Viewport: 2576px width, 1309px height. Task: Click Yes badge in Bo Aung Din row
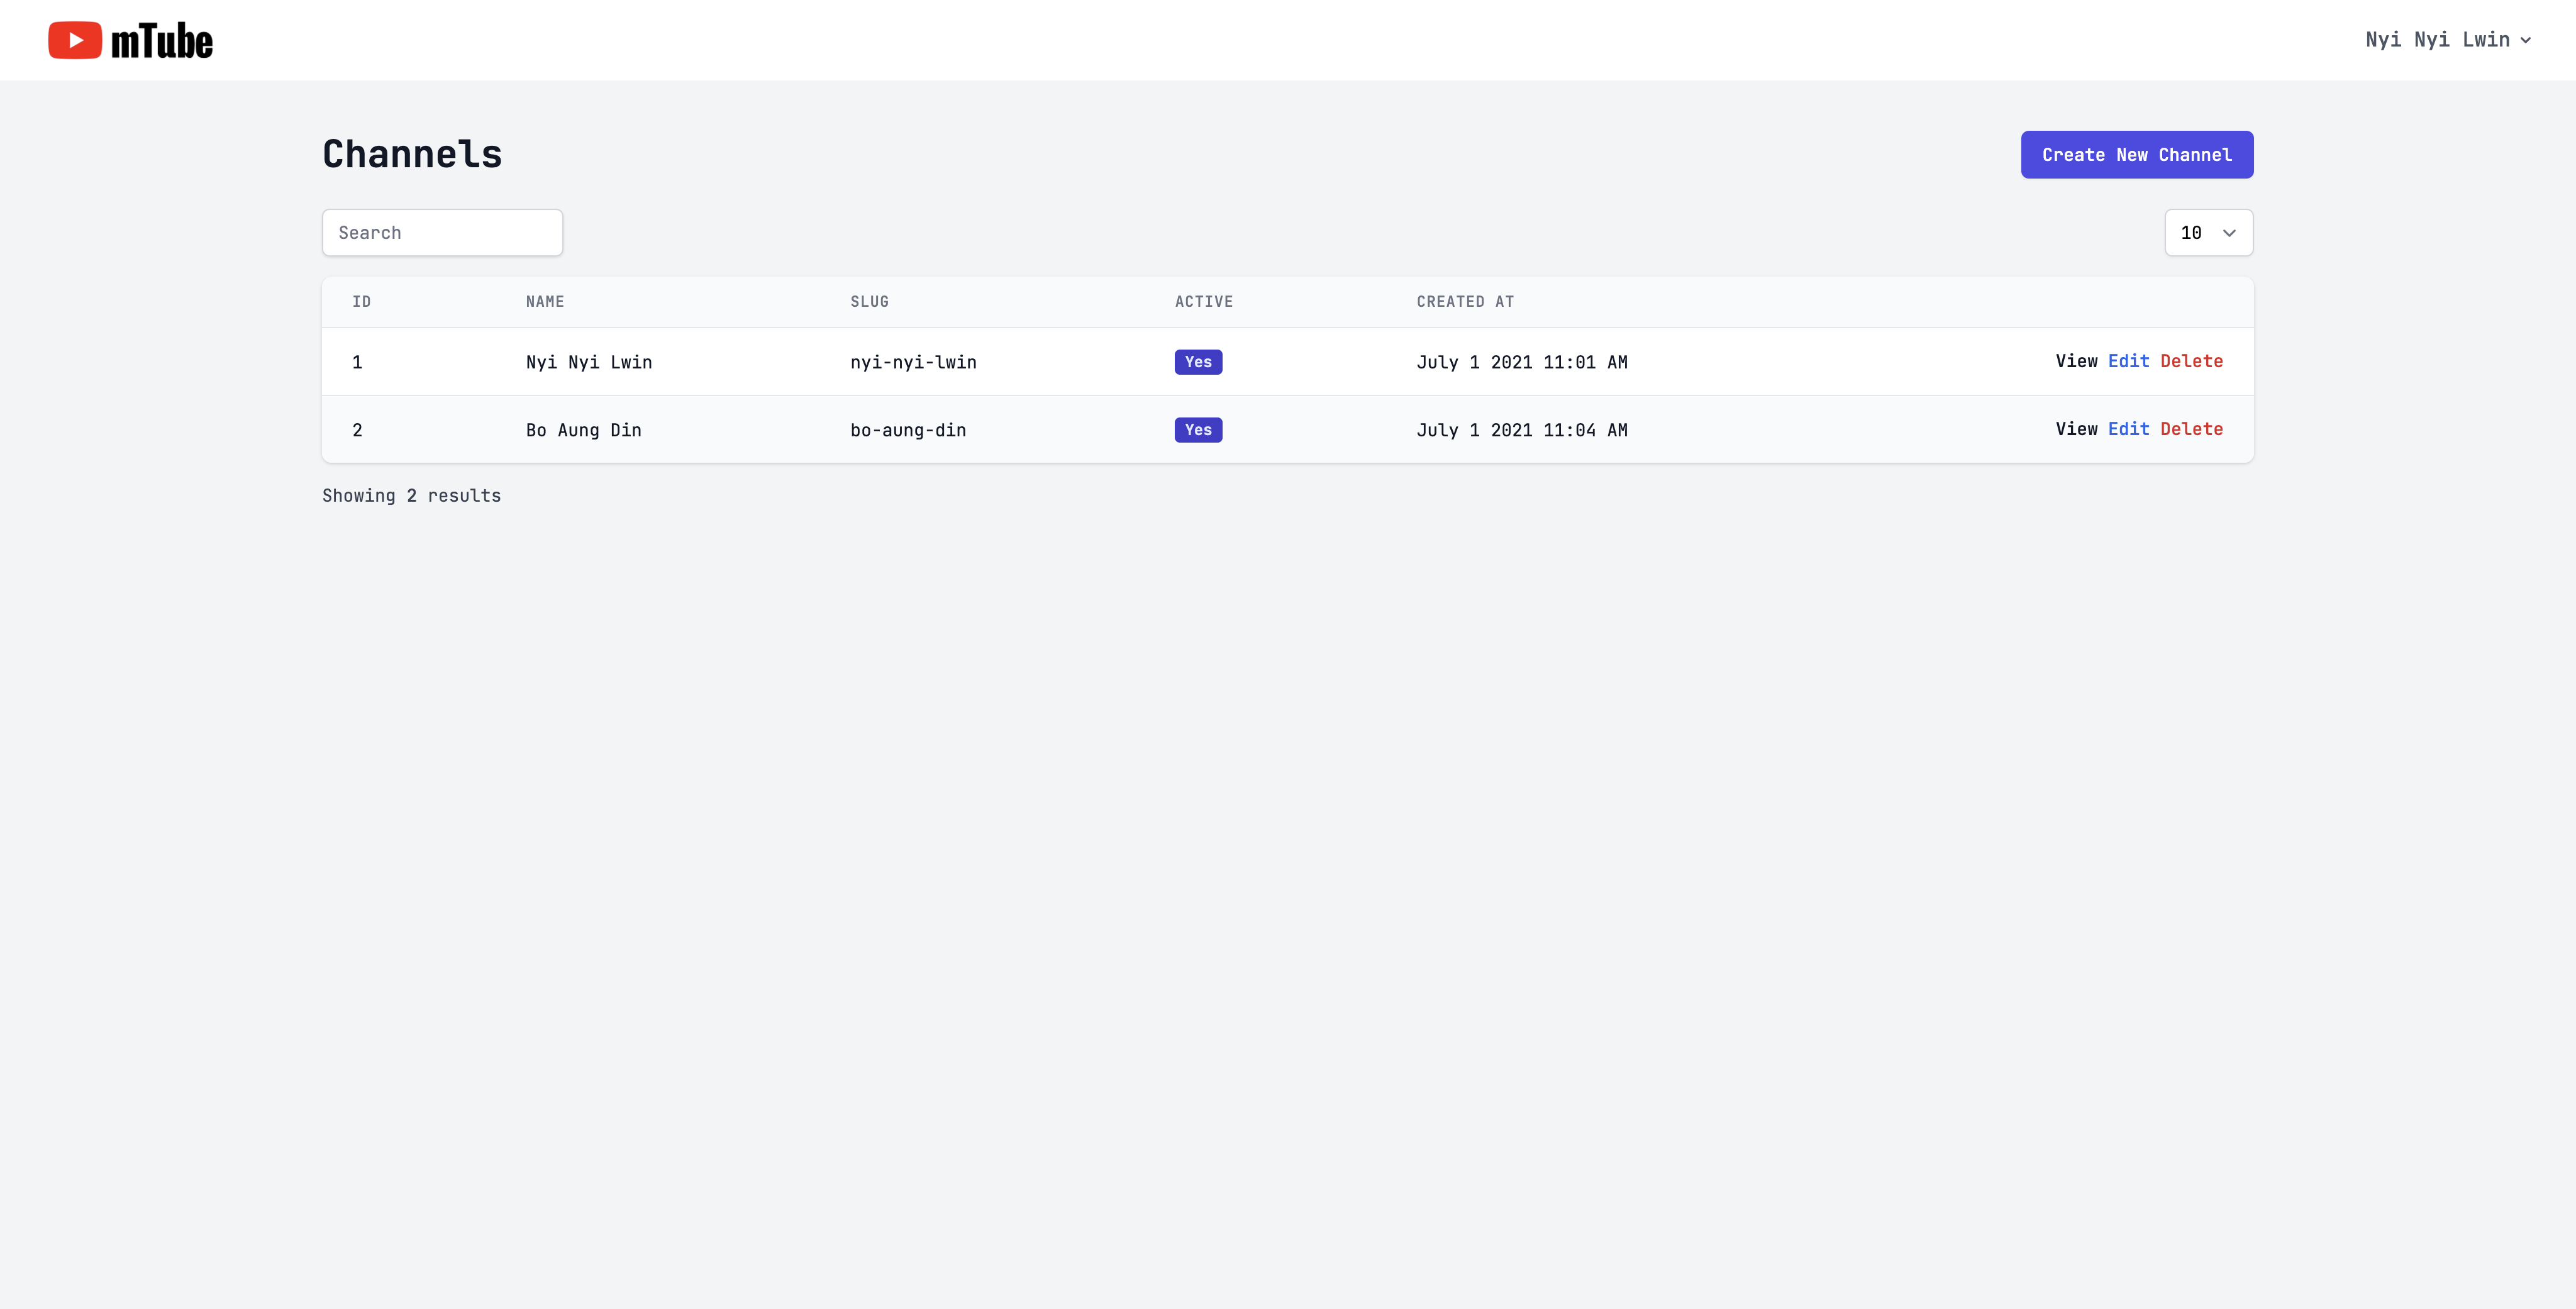pos(1198,430)
